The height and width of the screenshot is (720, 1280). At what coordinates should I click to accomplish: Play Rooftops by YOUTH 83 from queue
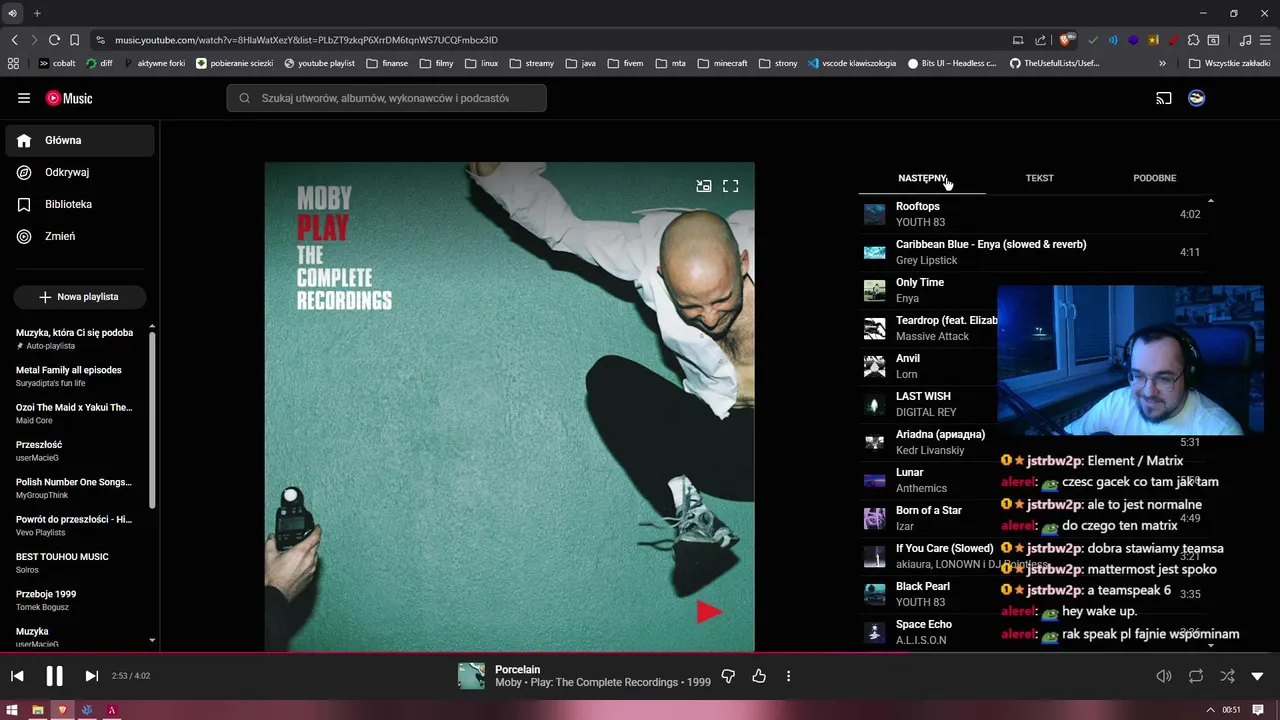[1032, 214]
